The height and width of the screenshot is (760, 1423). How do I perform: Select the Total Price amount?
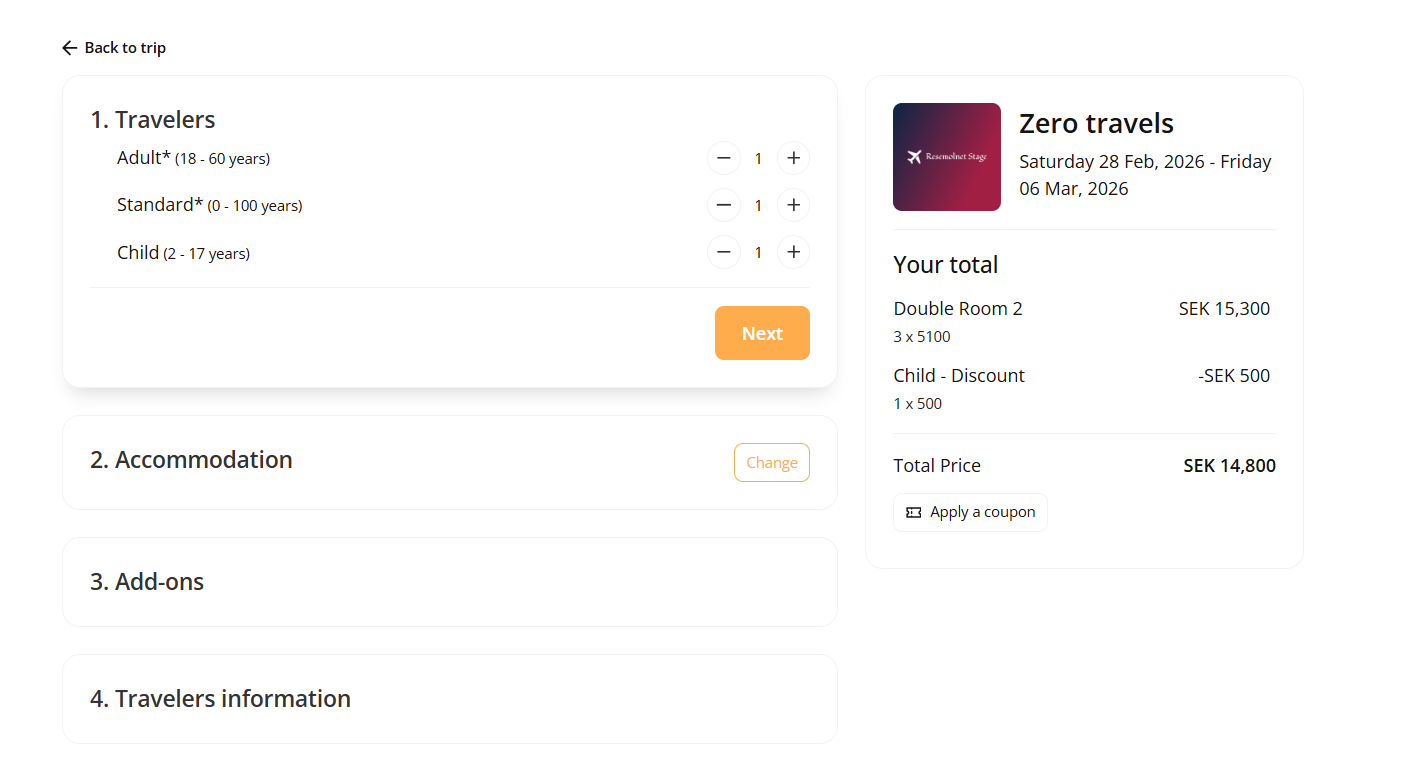coord(1229,466)
